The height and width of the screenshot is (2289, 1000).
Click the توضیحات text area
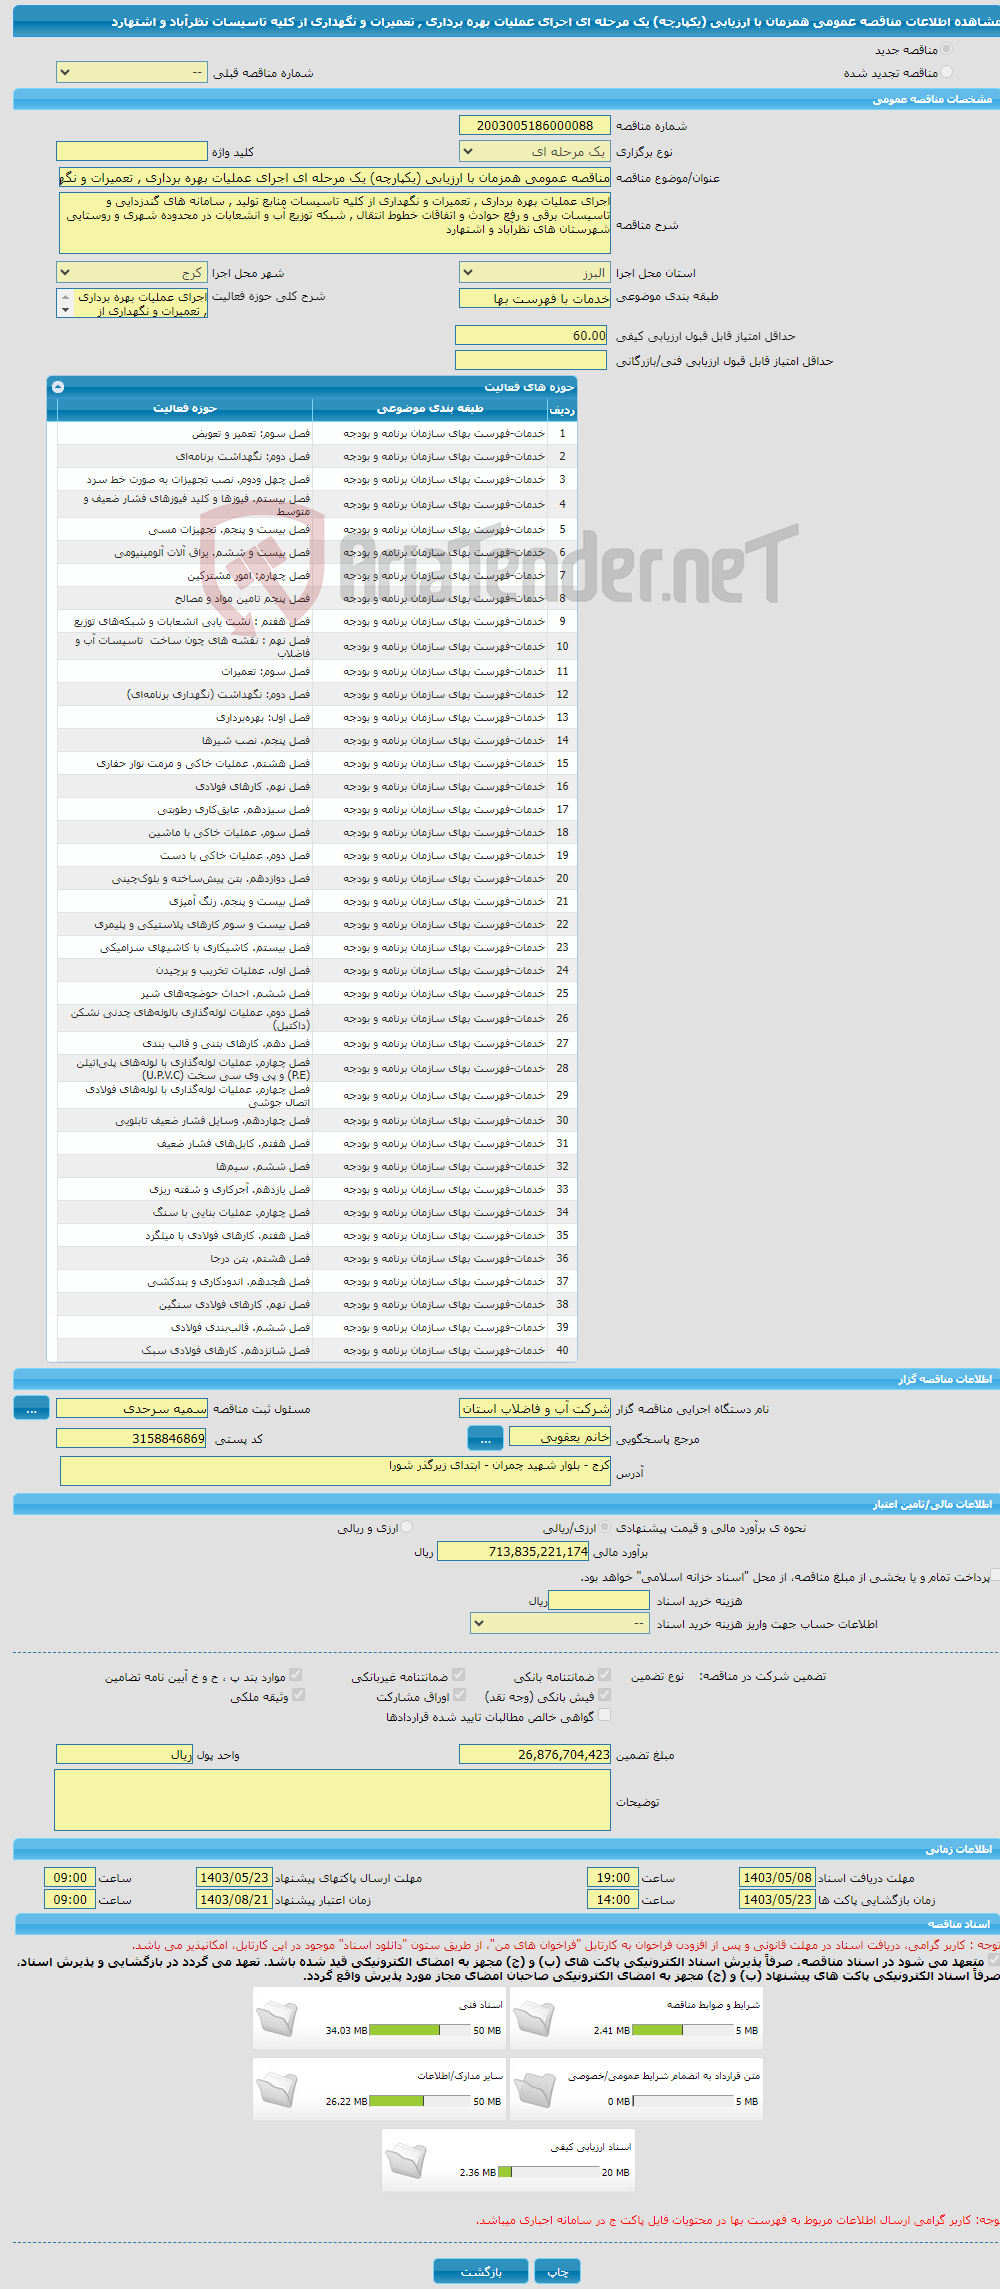[x=332, y=1800]
